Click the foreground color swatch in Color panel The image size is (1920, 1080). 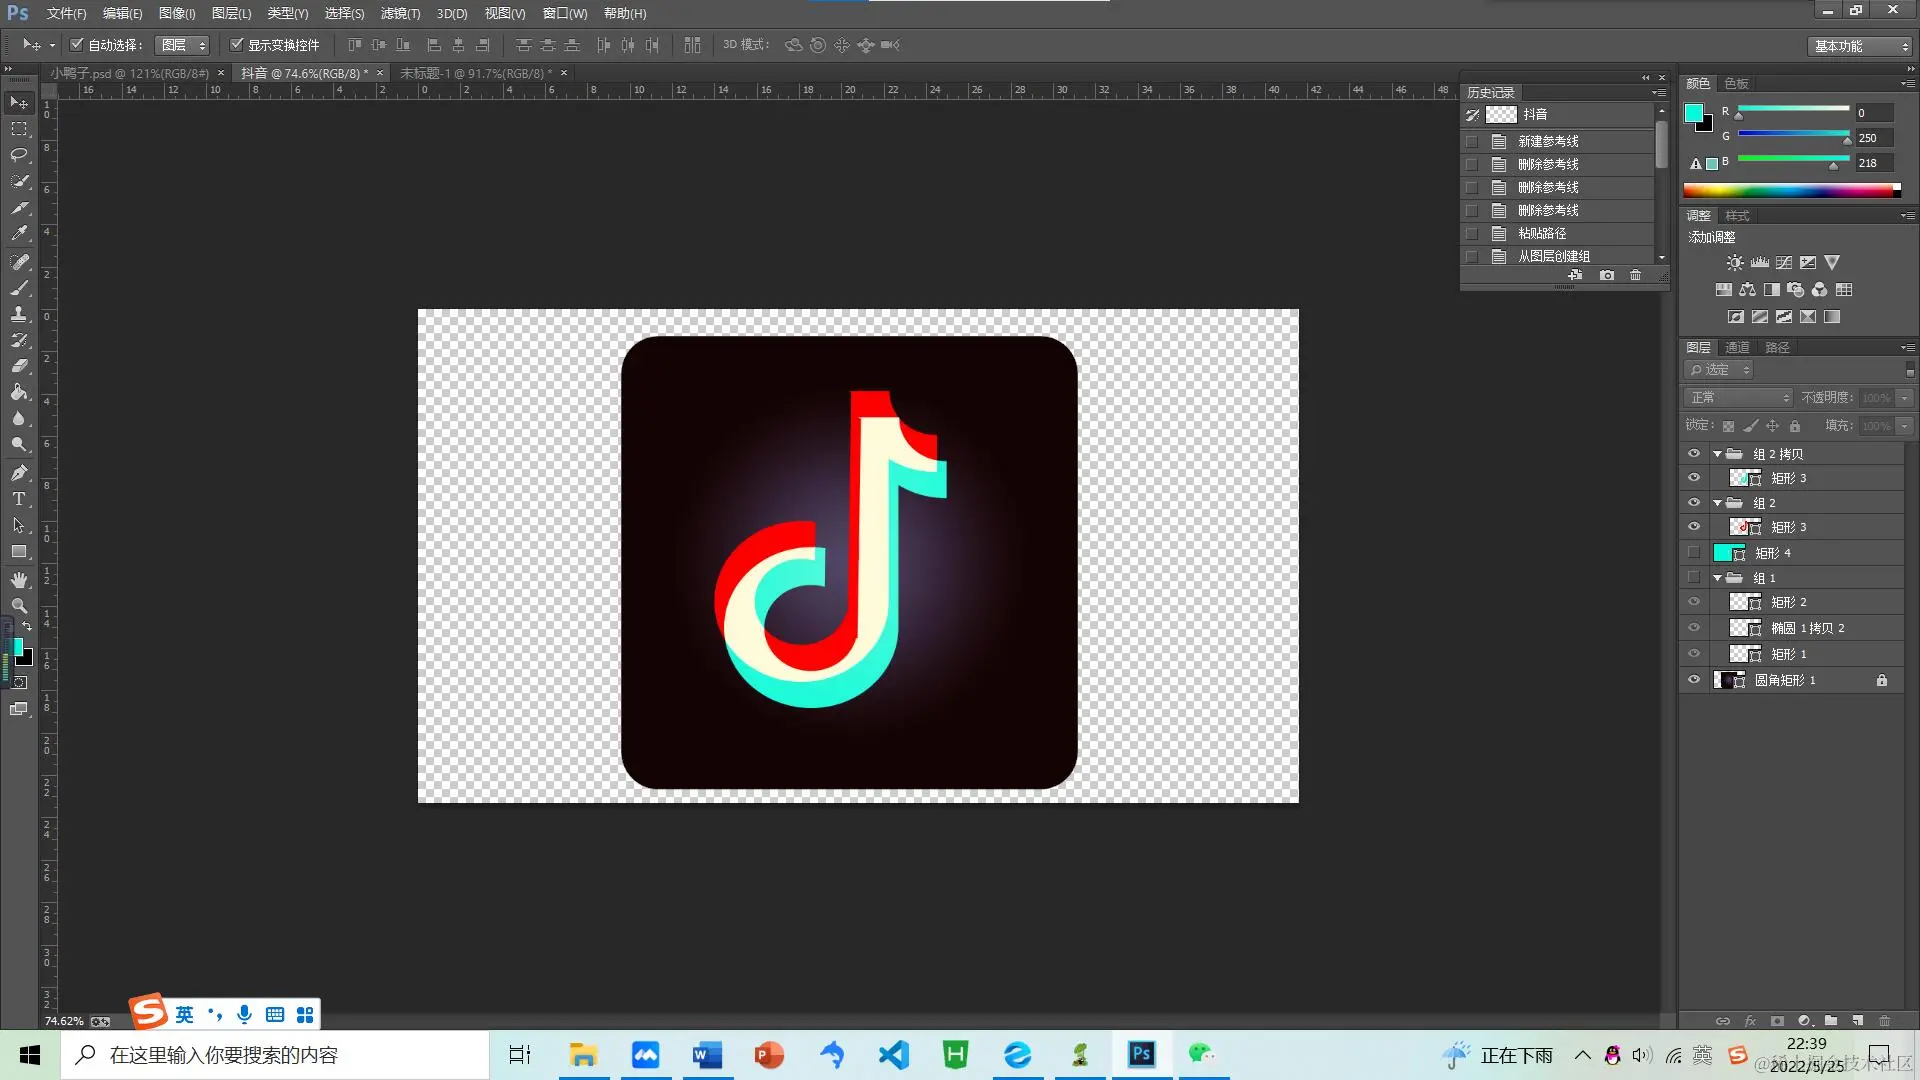click(1693, 113)
